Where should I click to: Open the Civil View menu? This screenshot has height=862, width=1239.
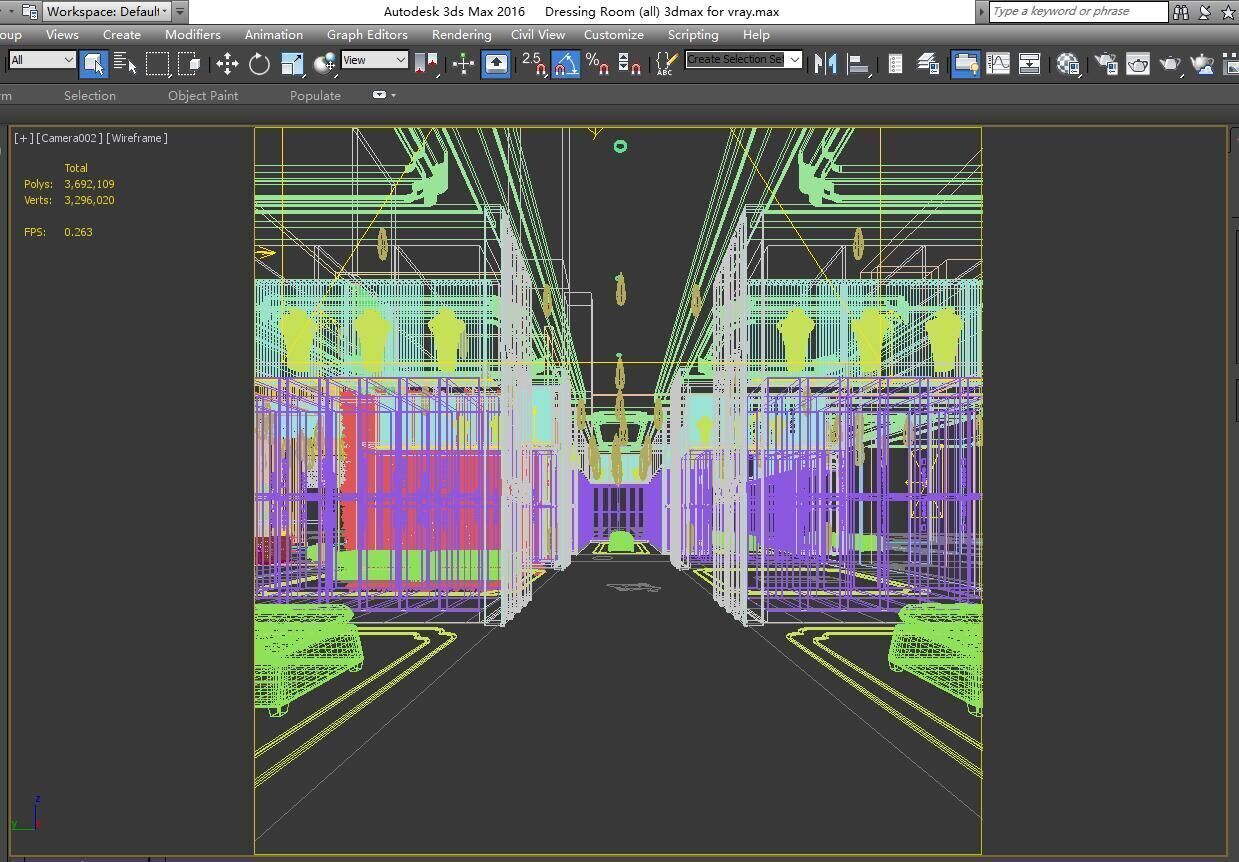[x=538, y=35]
